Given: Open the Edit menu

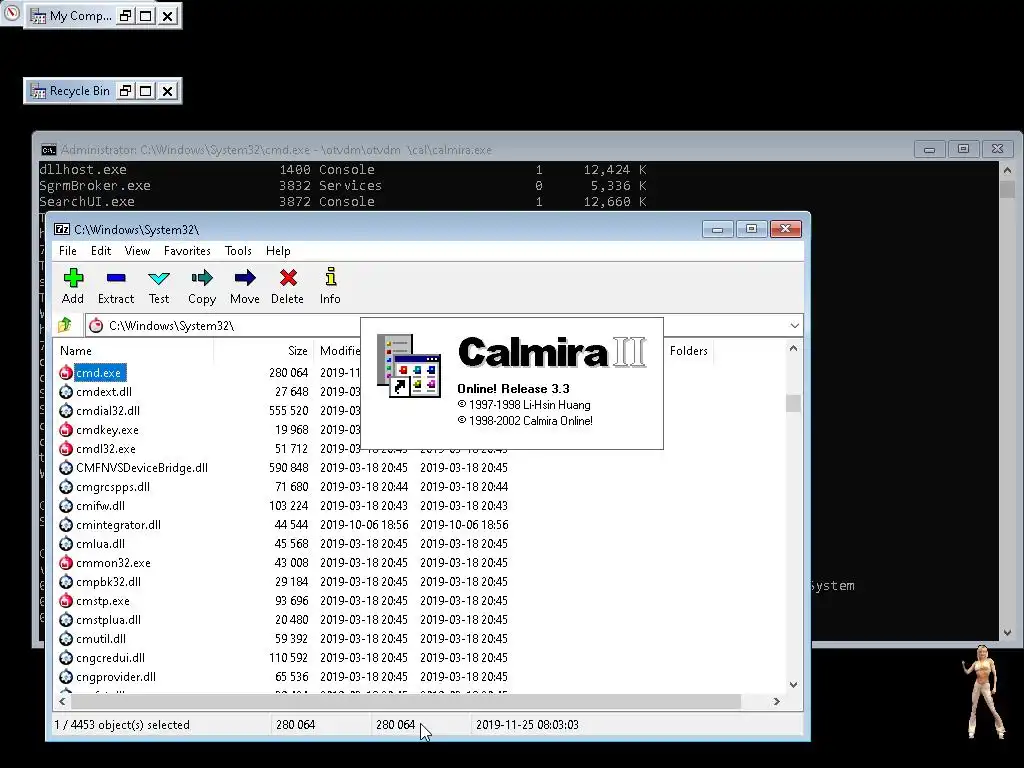Looking at the screenshot, I should [x=101, y=251].
